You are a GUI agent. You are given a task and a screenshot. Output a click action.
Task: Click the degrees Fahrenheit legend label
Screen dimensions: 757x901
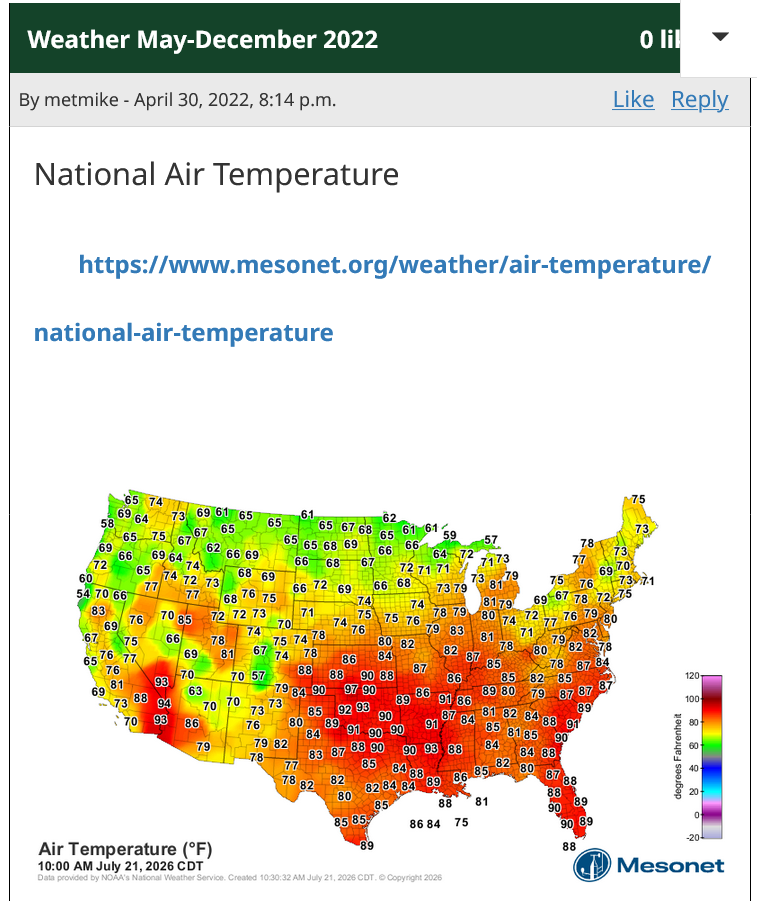click(678, 756)
